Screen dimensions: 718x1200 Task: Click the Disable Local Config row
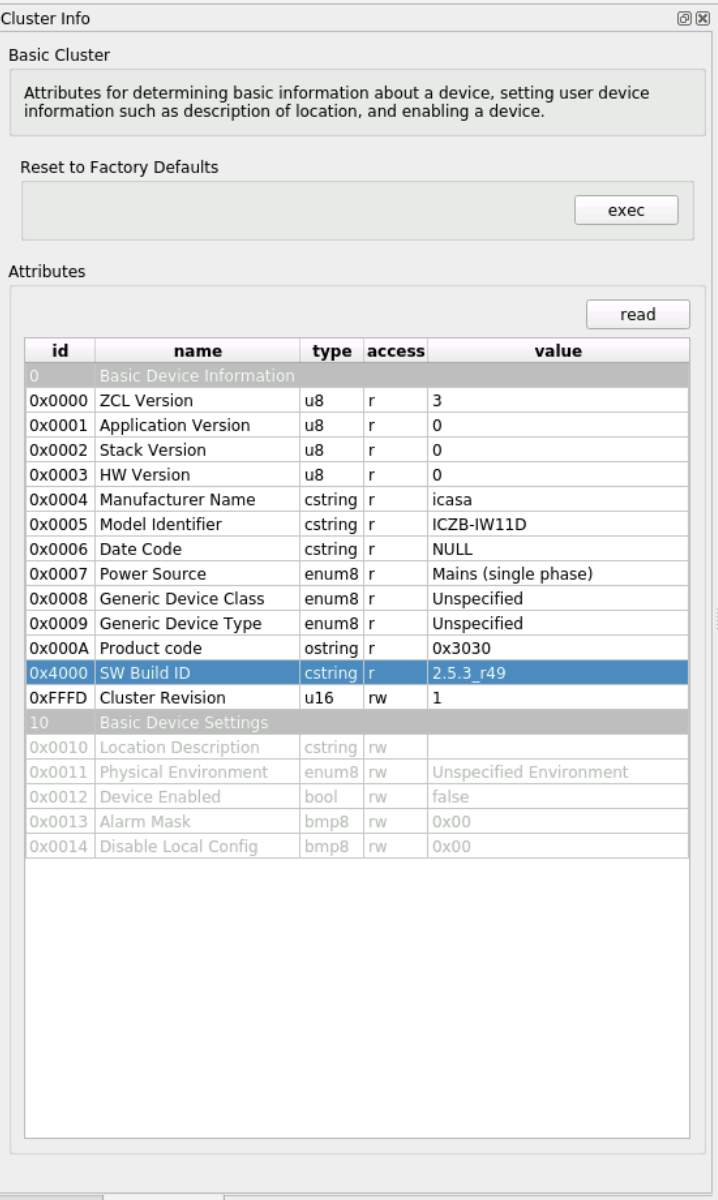pyautogui.click(x=357, y=846)
